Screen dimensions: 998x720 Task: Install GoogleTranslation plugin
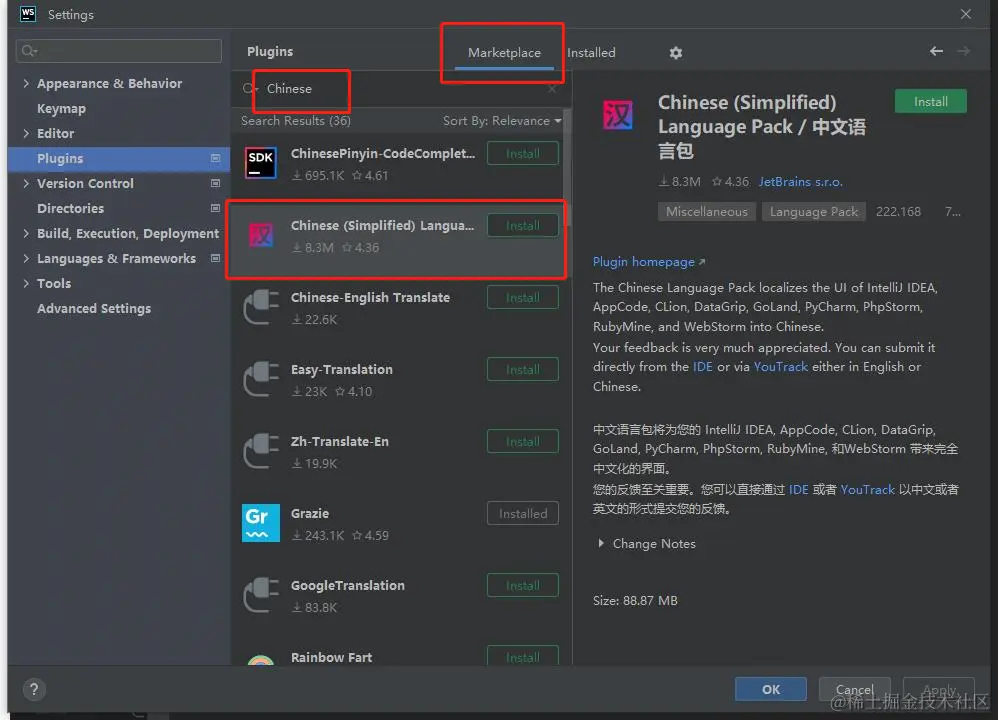coord(523,585)
